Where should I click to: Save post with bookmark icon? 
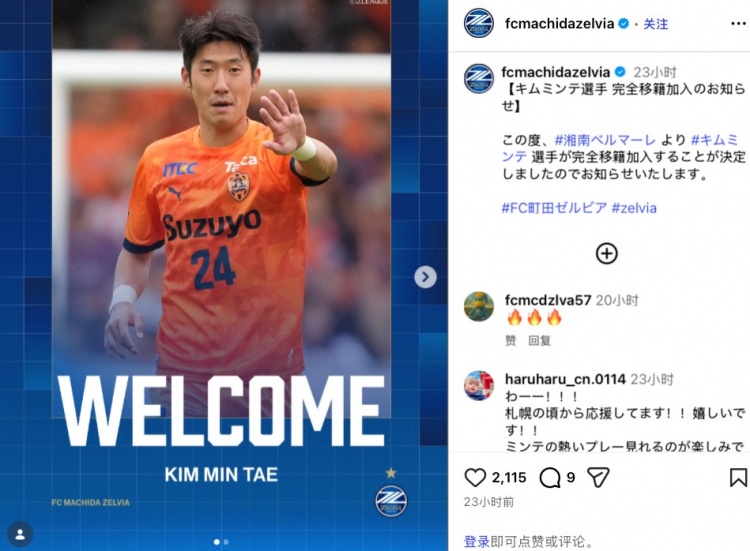click(x=738, y=477)
